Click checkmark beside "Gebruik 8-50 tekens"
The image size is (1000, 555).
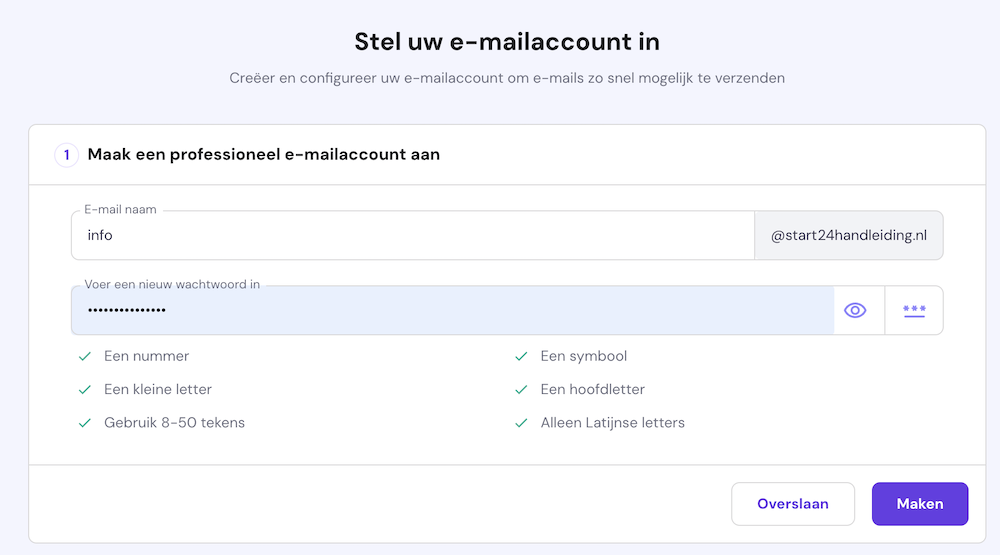pos(85,423)
